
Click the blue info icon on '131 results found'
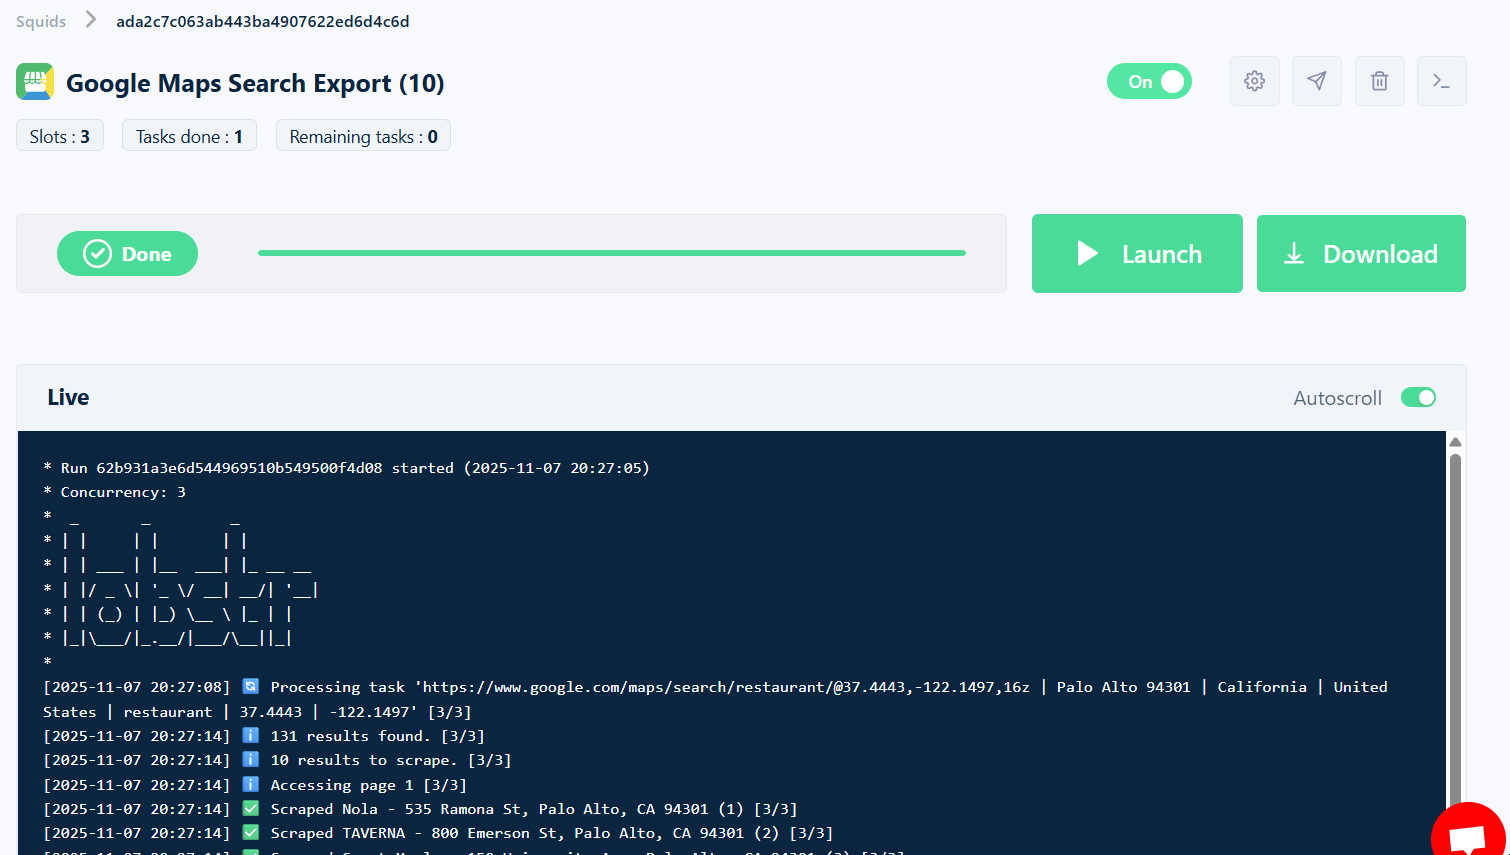[x=250, y=735]
